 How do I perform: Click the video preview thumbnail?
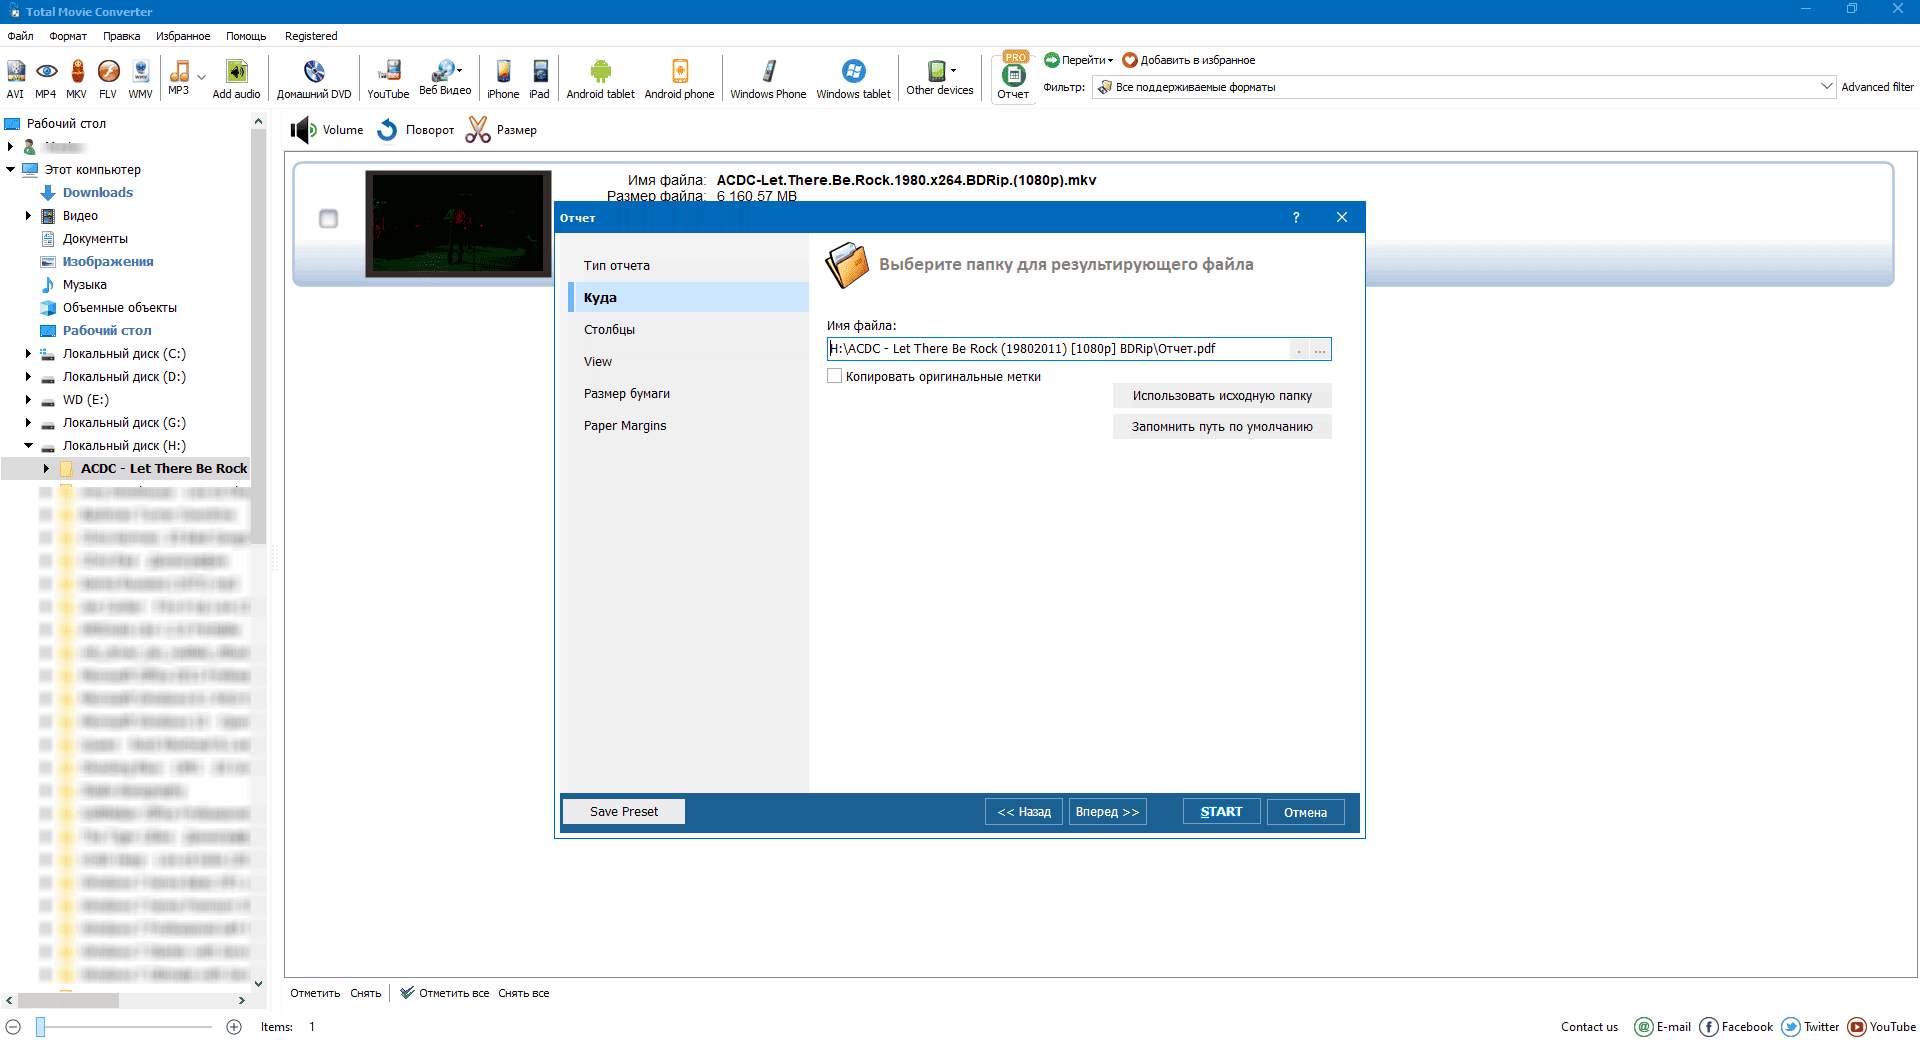[x=458, y=223]
